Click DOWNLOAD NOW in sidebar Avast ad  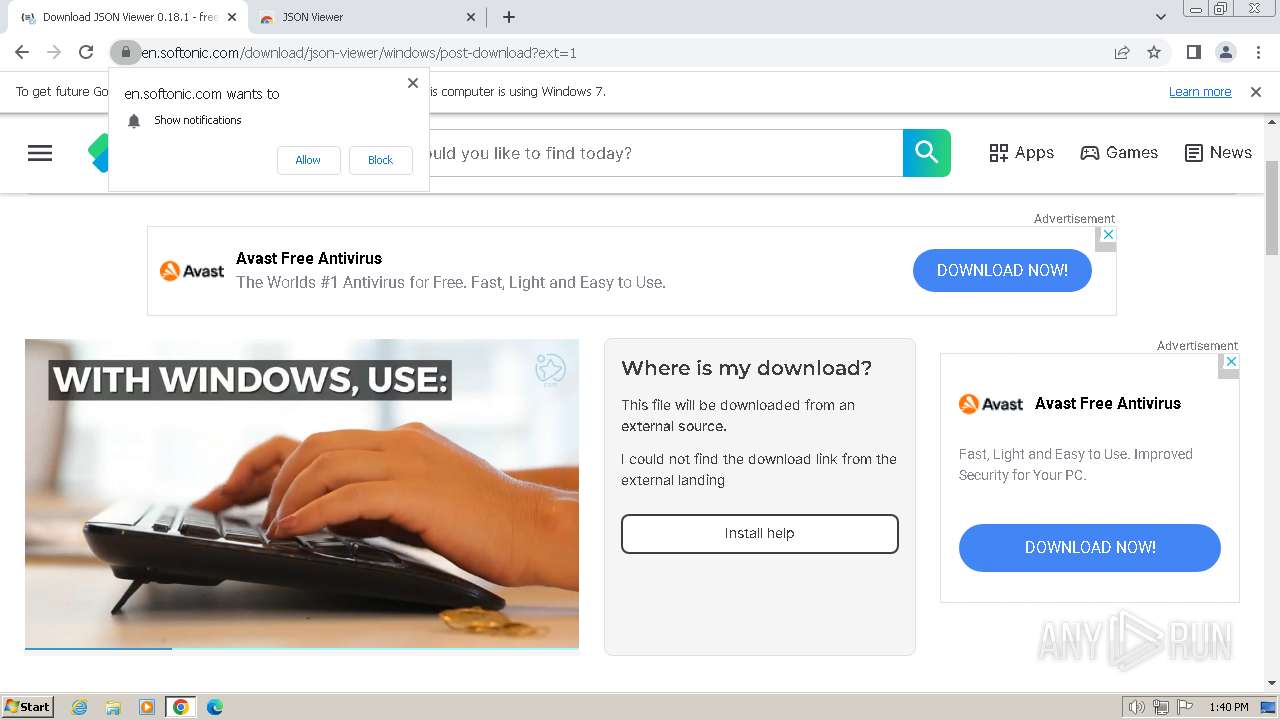pyautogui.click(x=1090, y=548)
